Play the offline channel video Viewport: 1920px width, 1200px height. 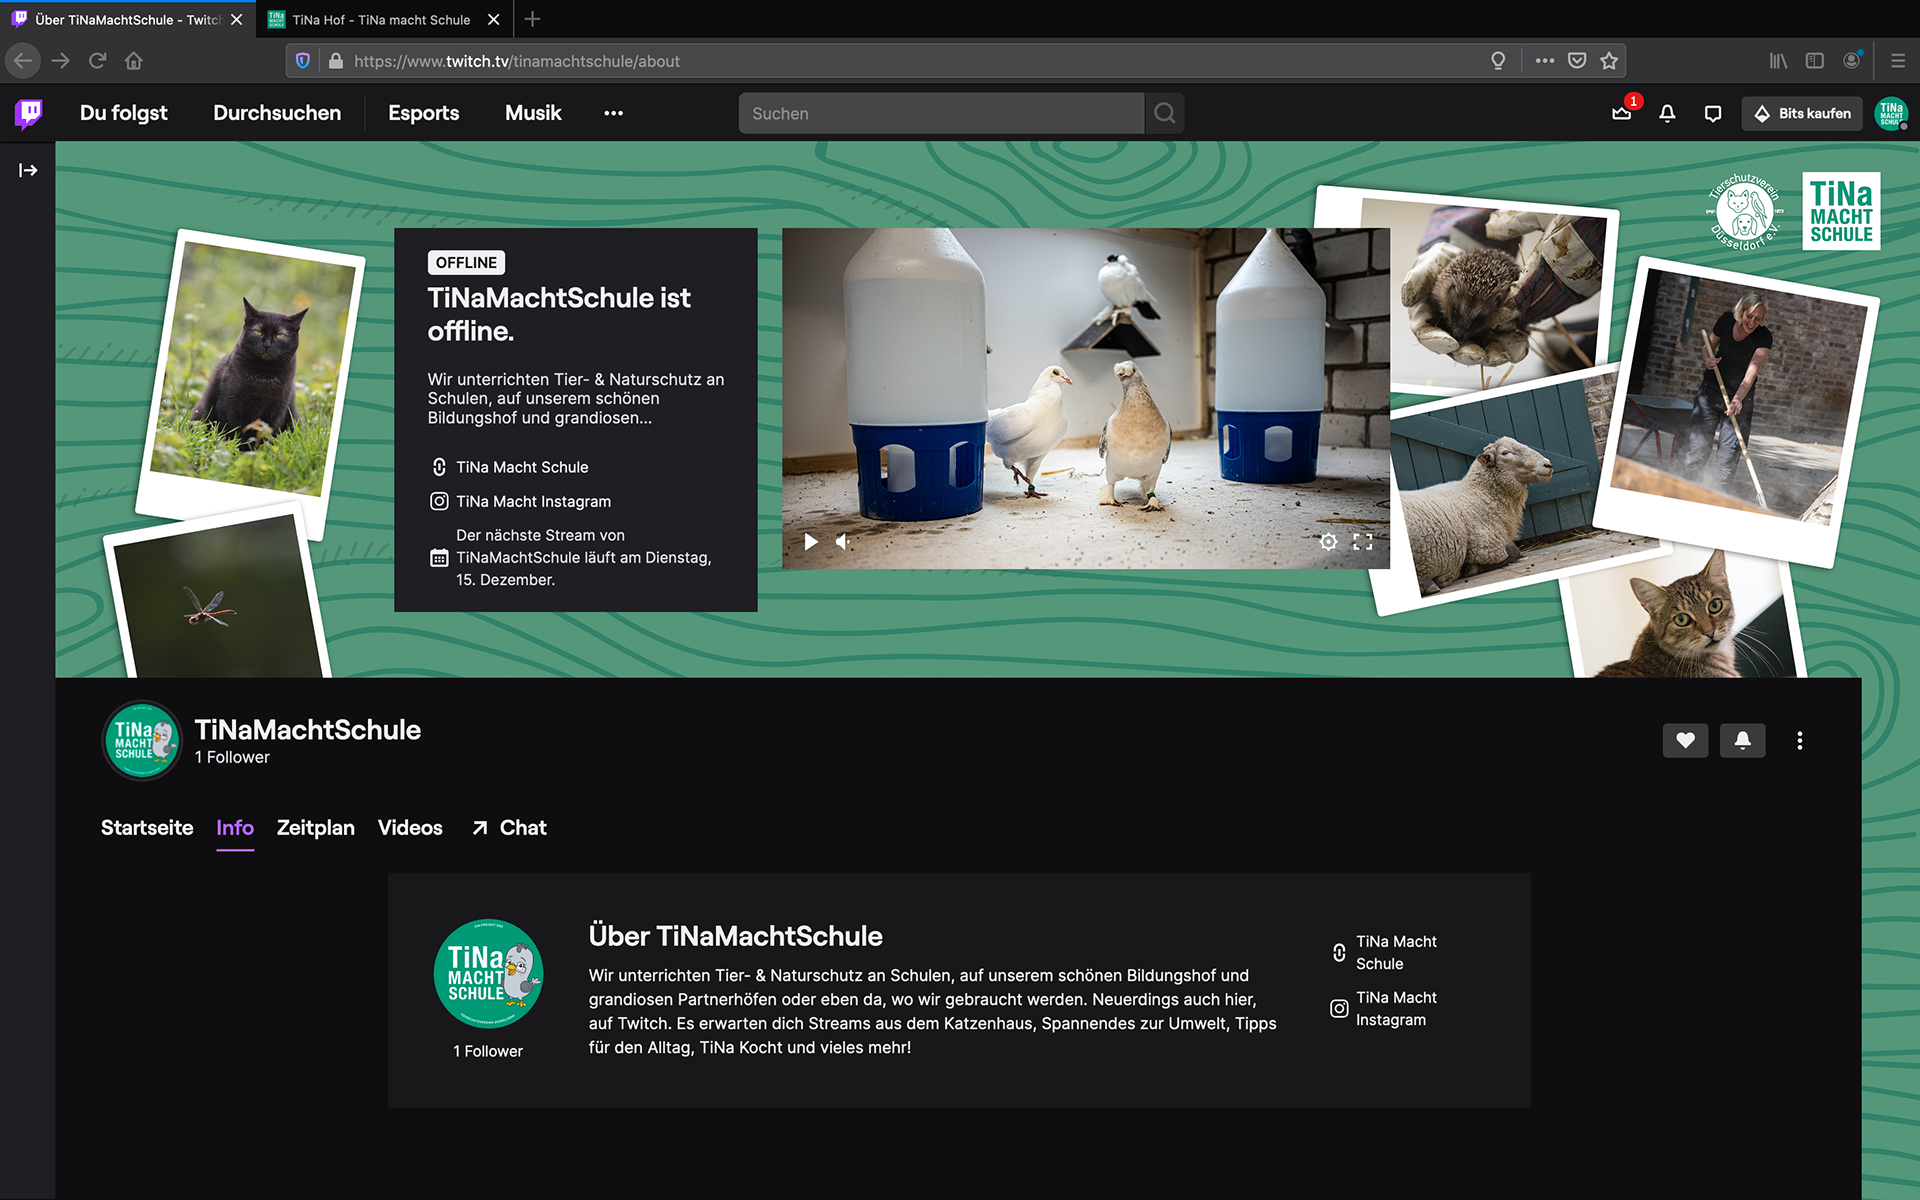click(810, 541)
